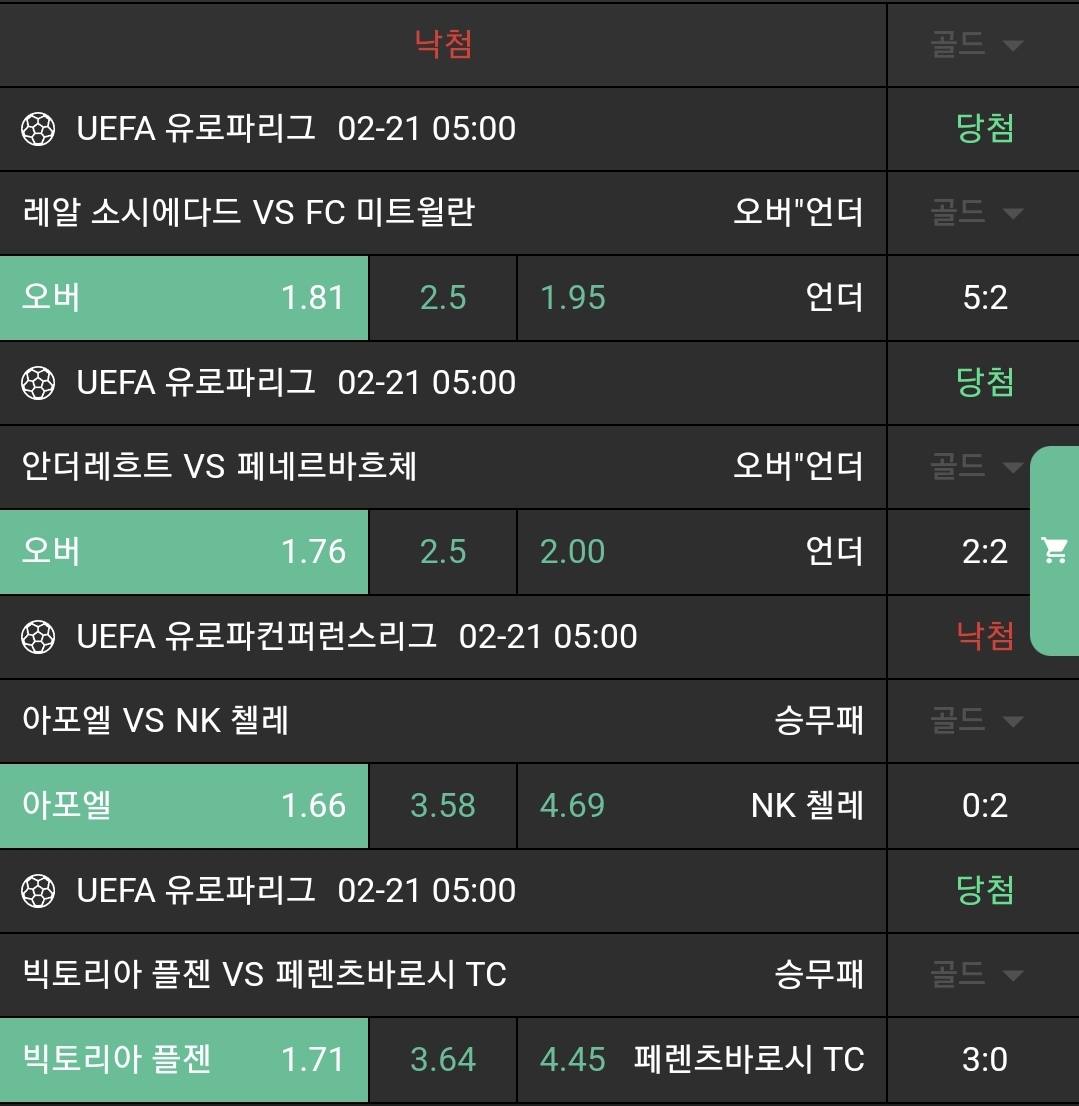Click soccer ball icon for 유로파컨퍼런스리그 row
The image size is (1079, 1106).
click(38, 637)
